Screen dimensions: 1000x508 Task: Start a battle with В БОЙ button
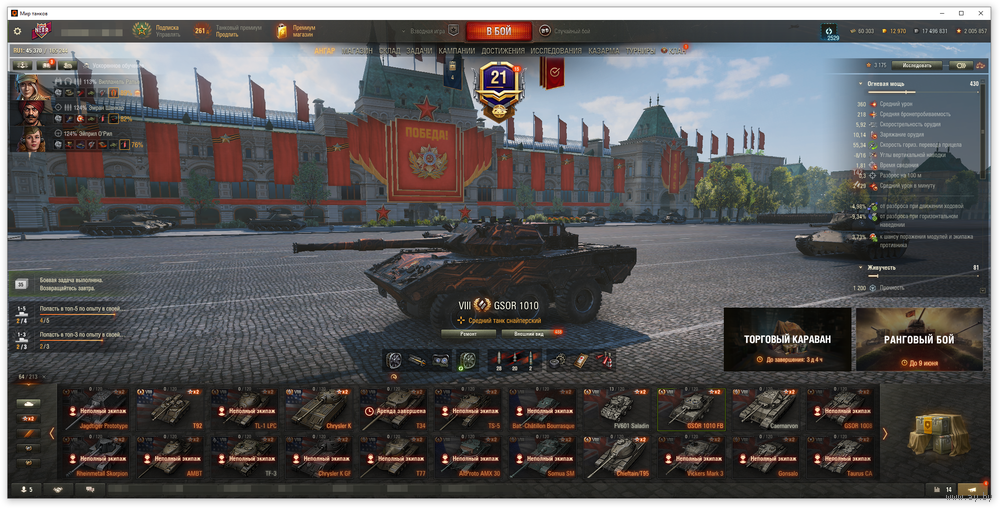coord(499,31)
